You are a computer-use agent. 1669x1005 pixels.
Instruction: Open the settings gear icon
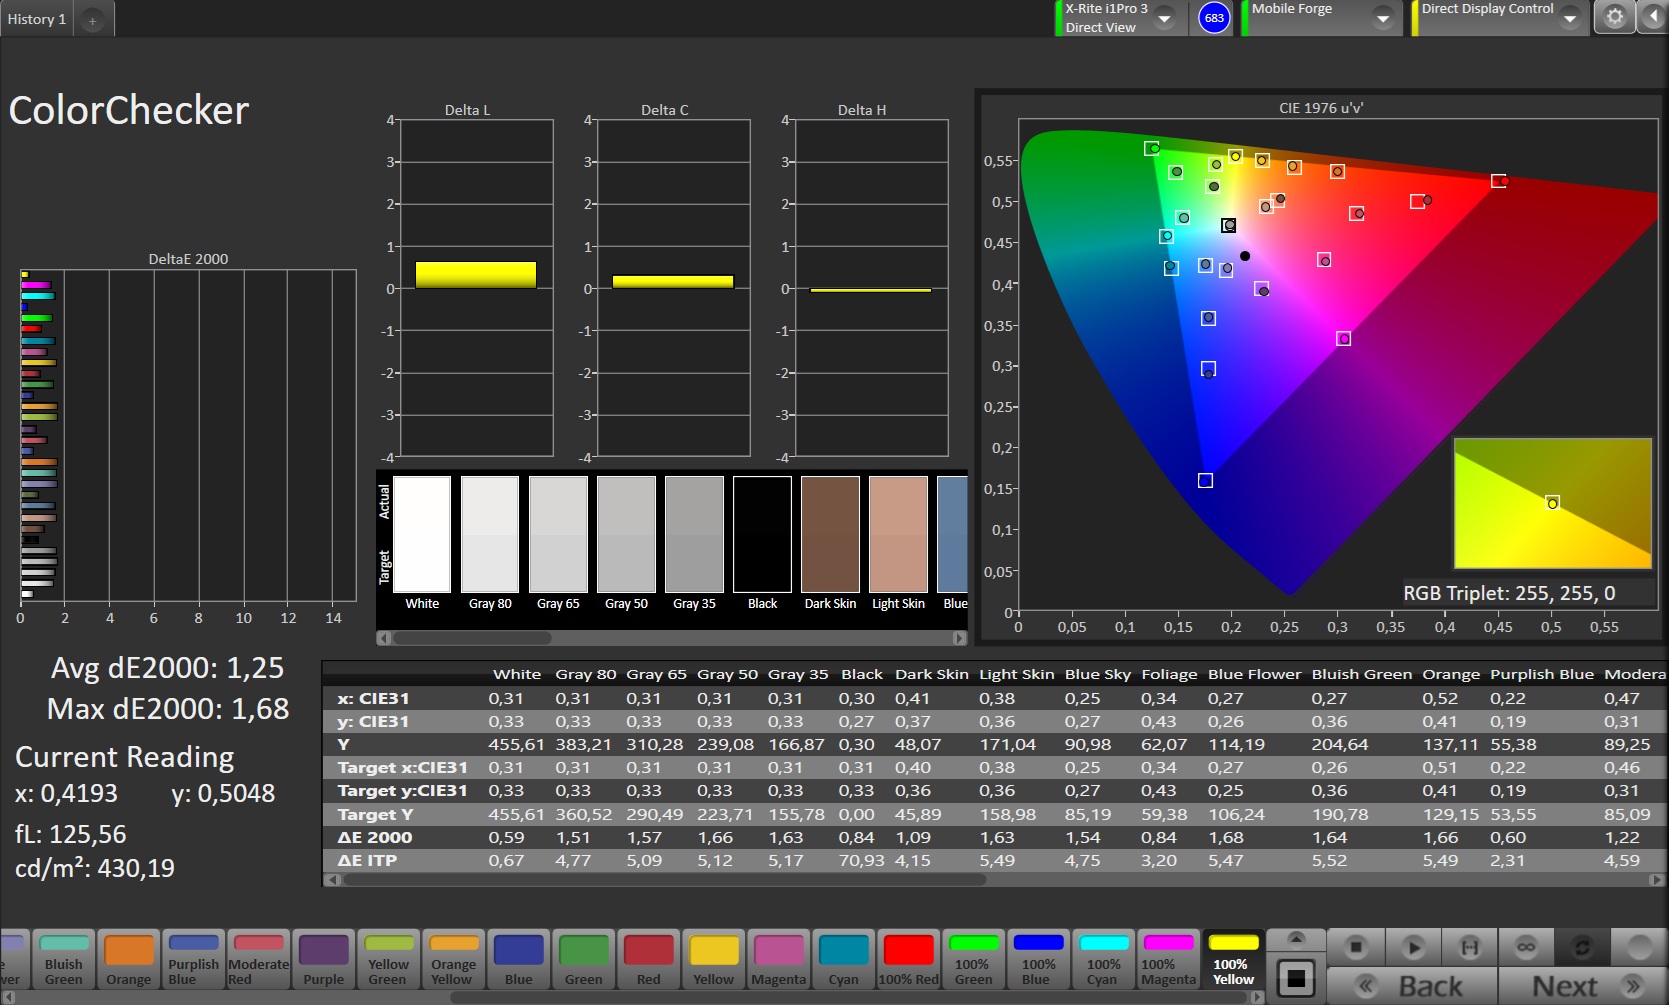[1614, 17]
